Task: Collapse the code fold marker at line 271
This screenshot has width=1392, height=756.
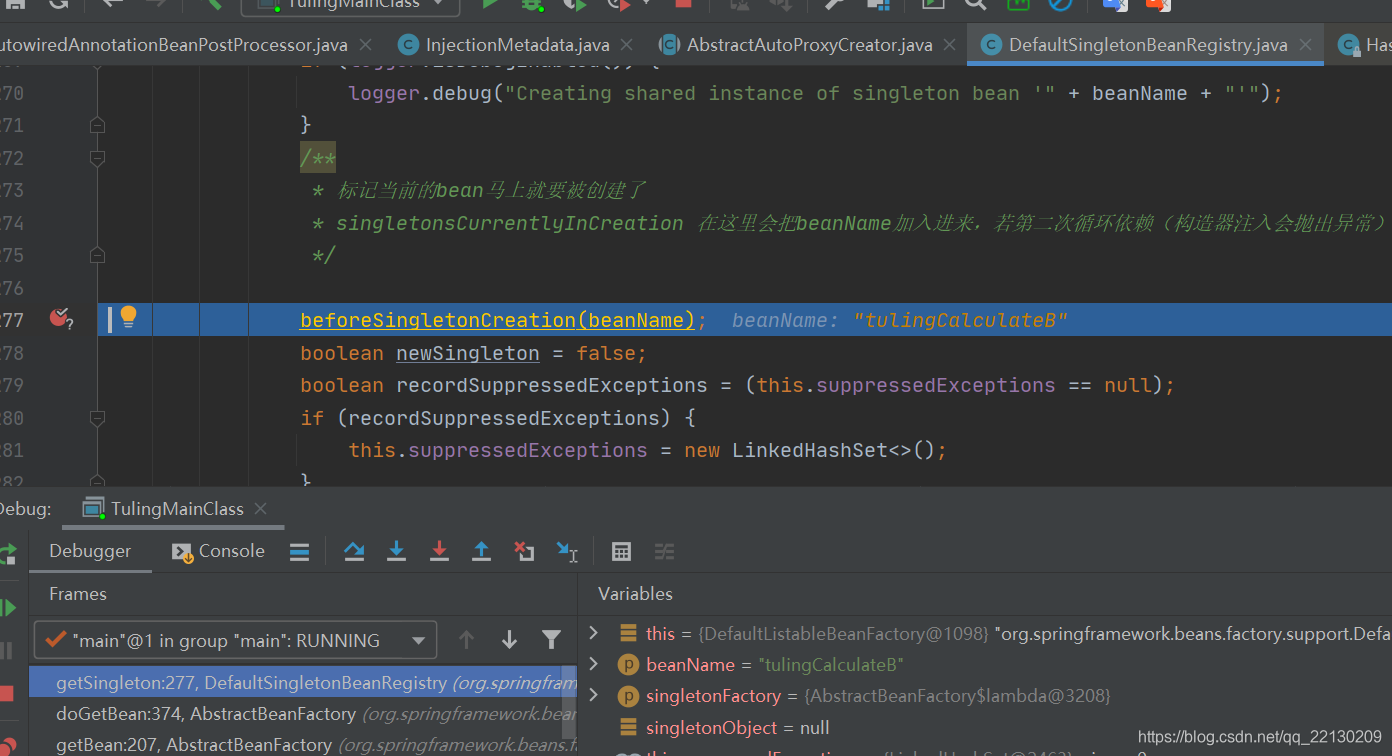Action: pos(97,126)
